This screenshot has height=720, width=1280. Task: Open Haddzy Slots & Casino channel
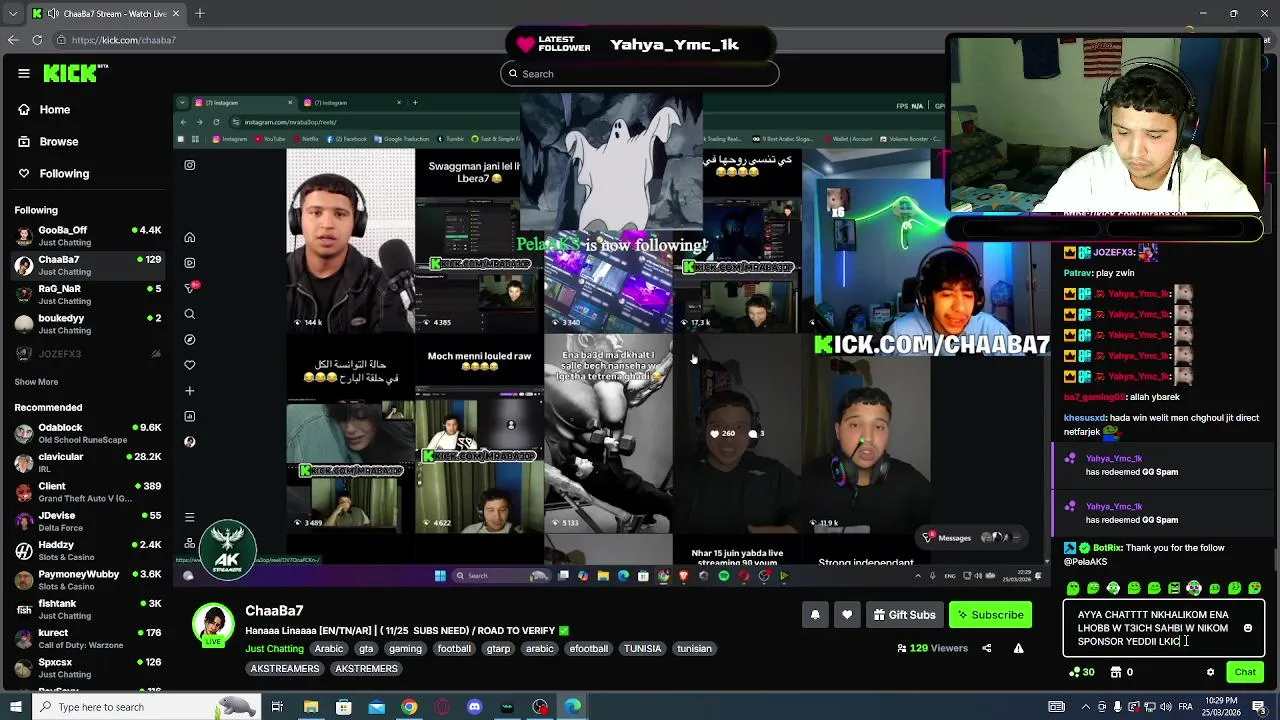click(x=88, y=550)
